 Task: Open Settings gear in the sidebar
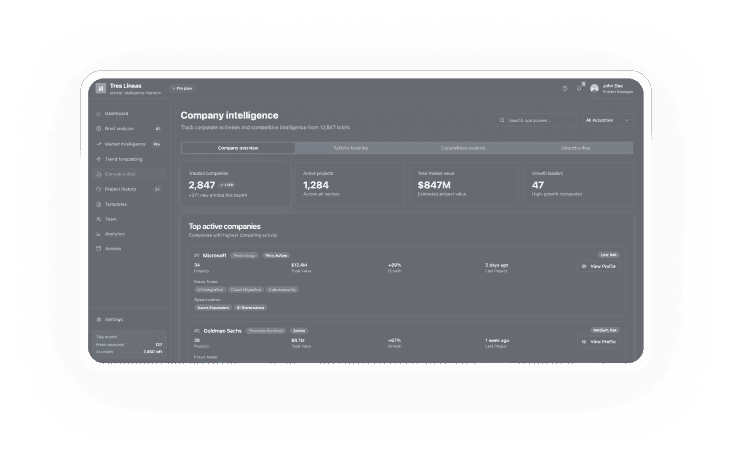tap(99, 320)
